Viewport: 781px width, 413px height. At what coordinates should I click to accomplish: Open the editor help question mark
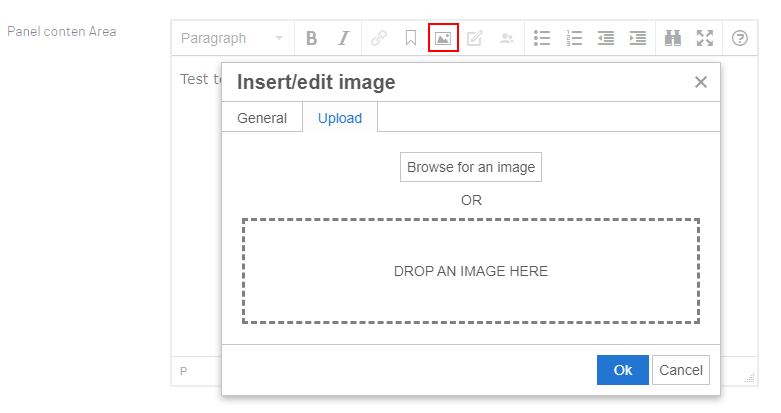pyautogui.click(x=740, y=38)
